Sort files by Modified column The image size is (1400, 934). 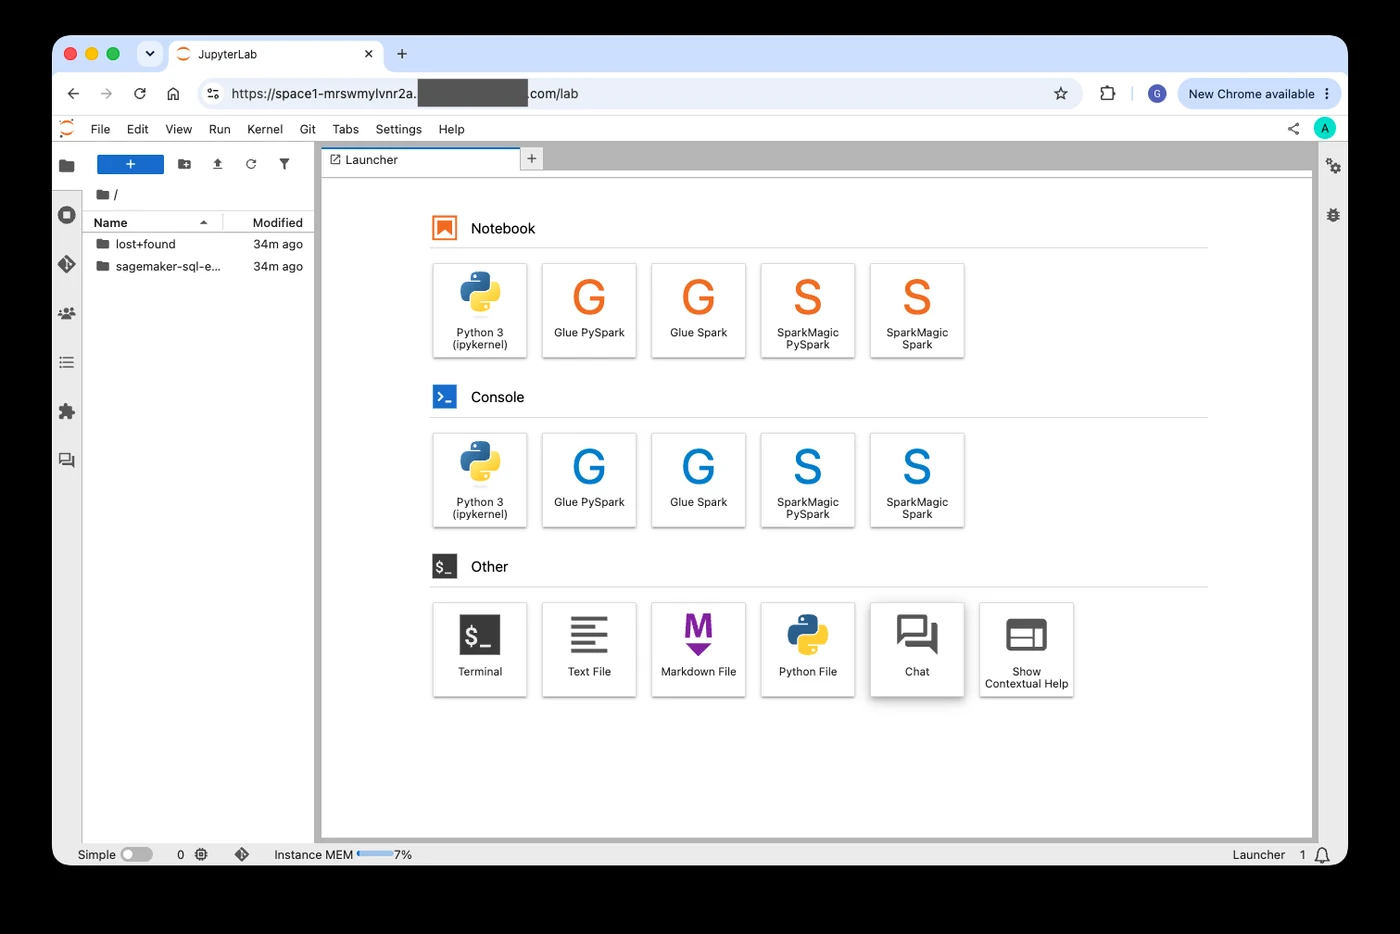click(268, 222)
